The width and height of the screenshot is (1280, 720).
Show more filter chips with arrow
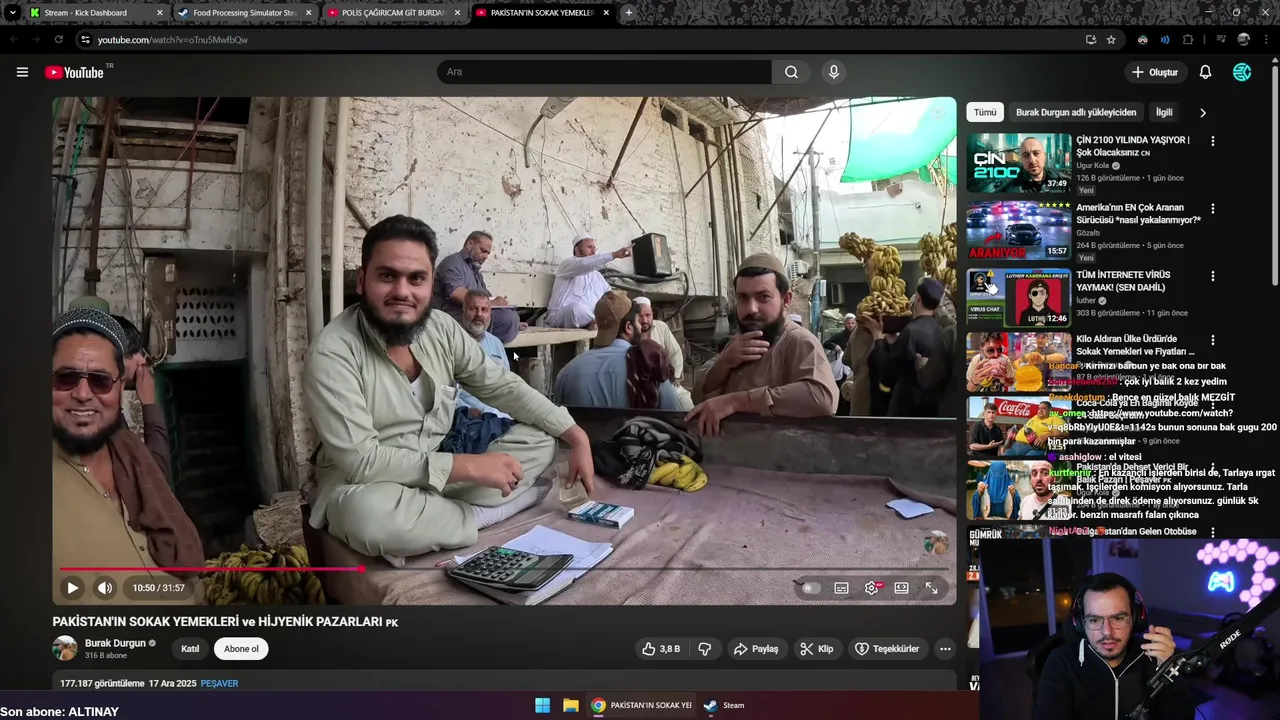coord(1203,113)
